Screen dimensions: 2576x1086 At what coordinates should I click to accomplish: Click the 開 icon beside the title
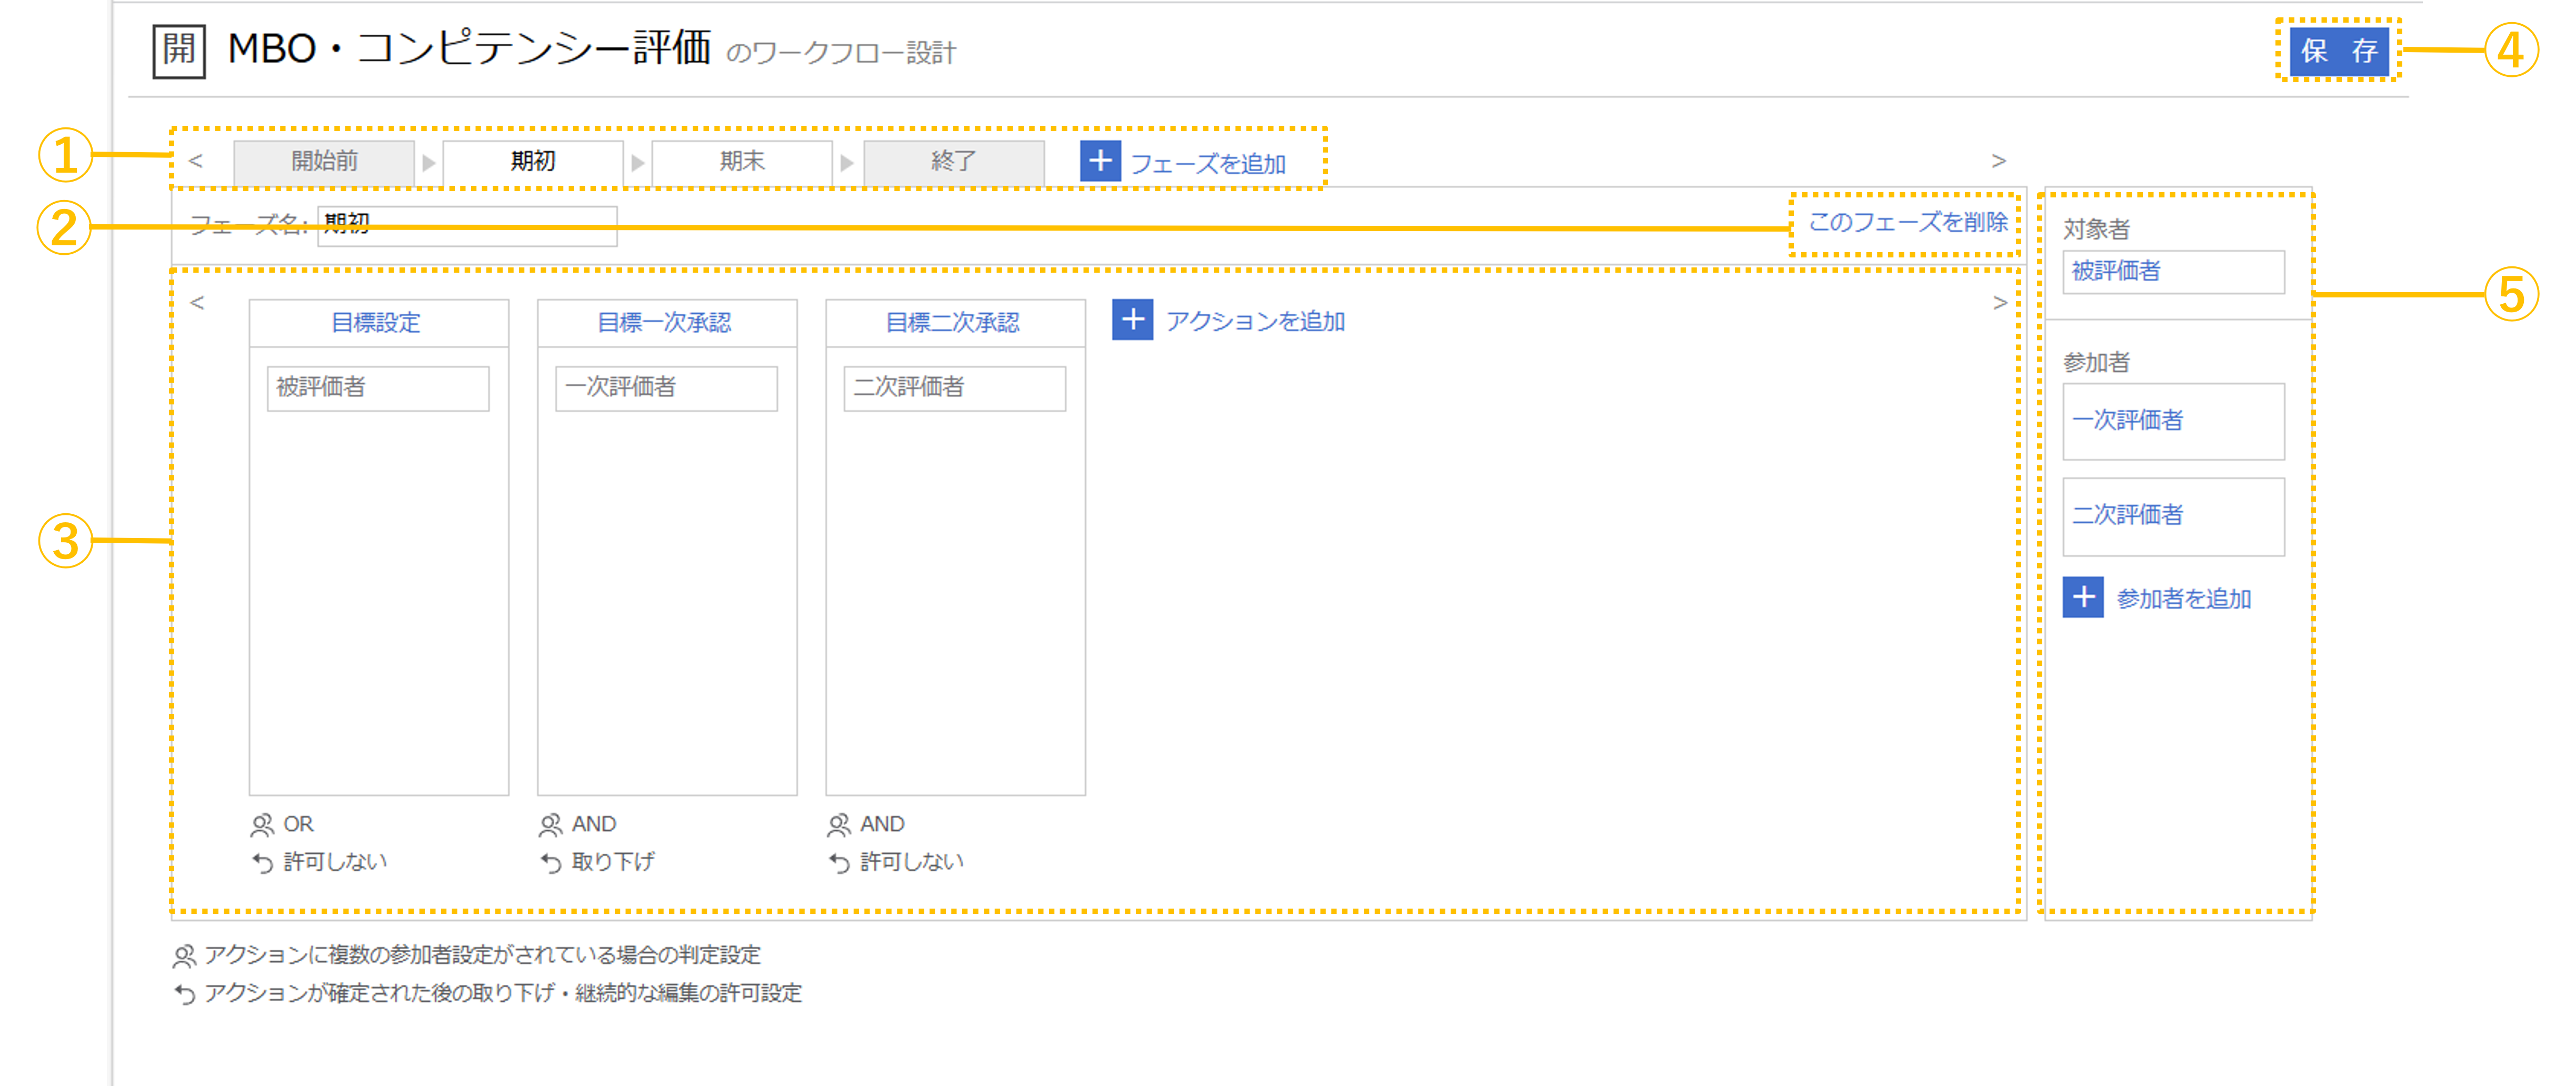(179, 50)
